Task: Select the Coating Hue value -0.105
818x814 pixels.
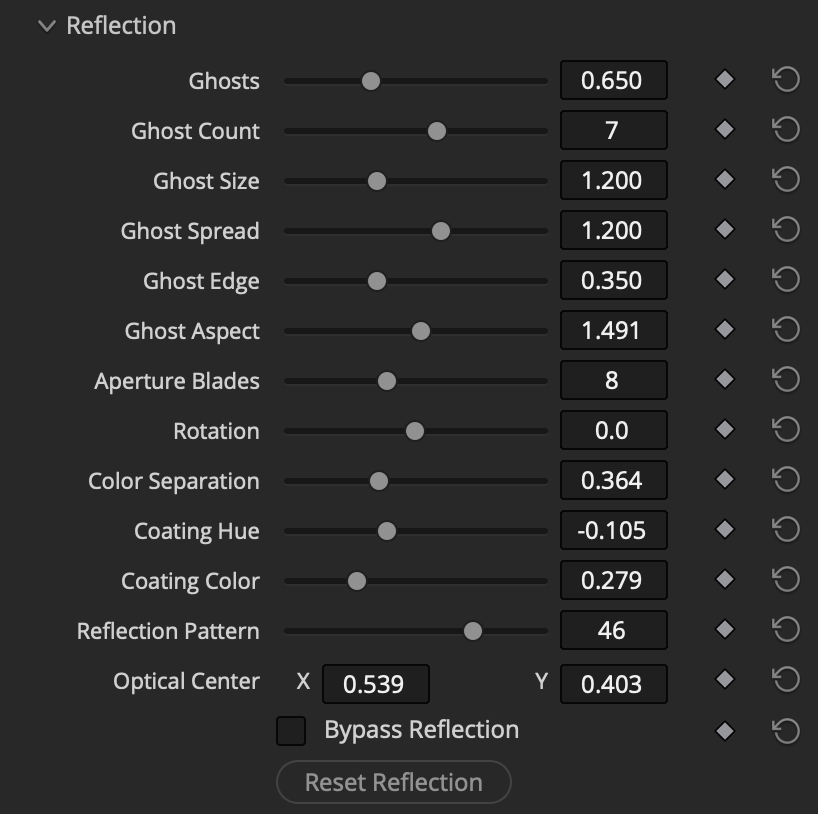Action: click(x=614, y=530)
